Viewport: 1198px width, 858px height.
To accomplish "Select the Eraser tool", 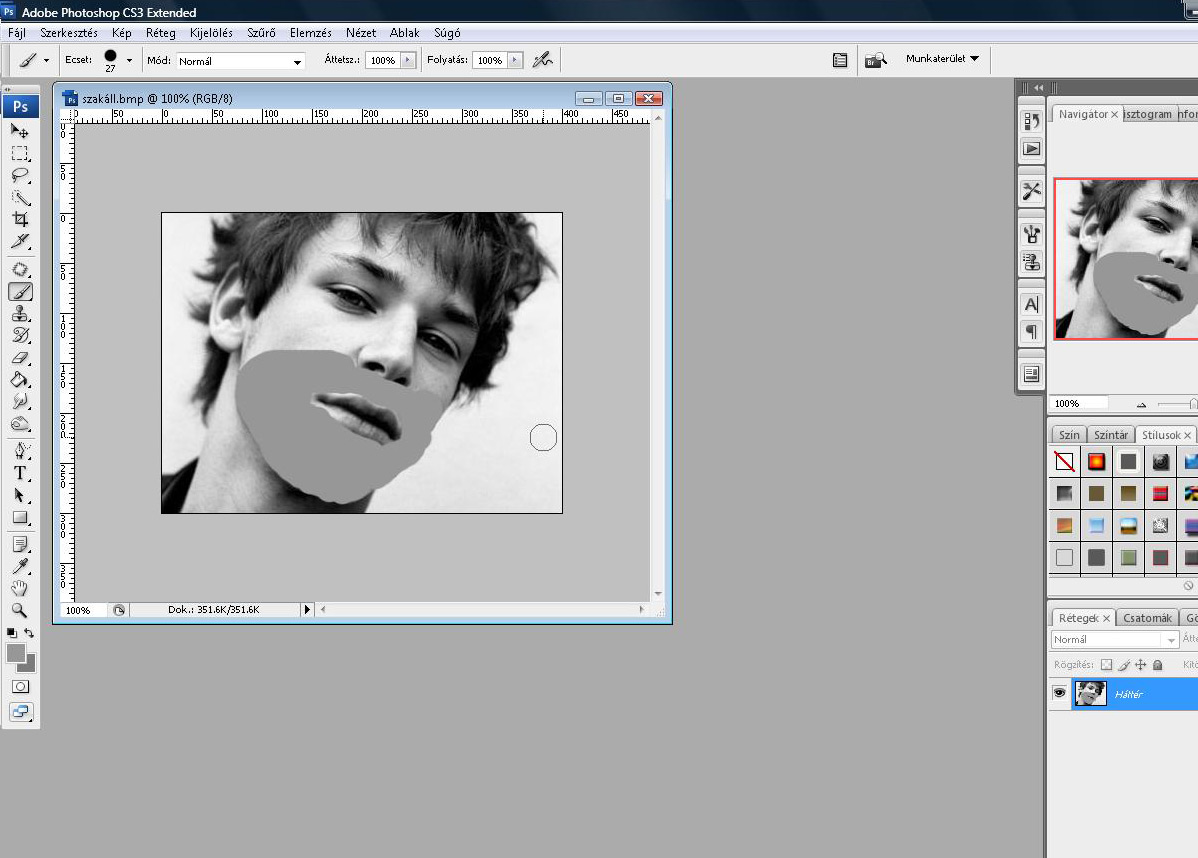I will click(20, 358).
